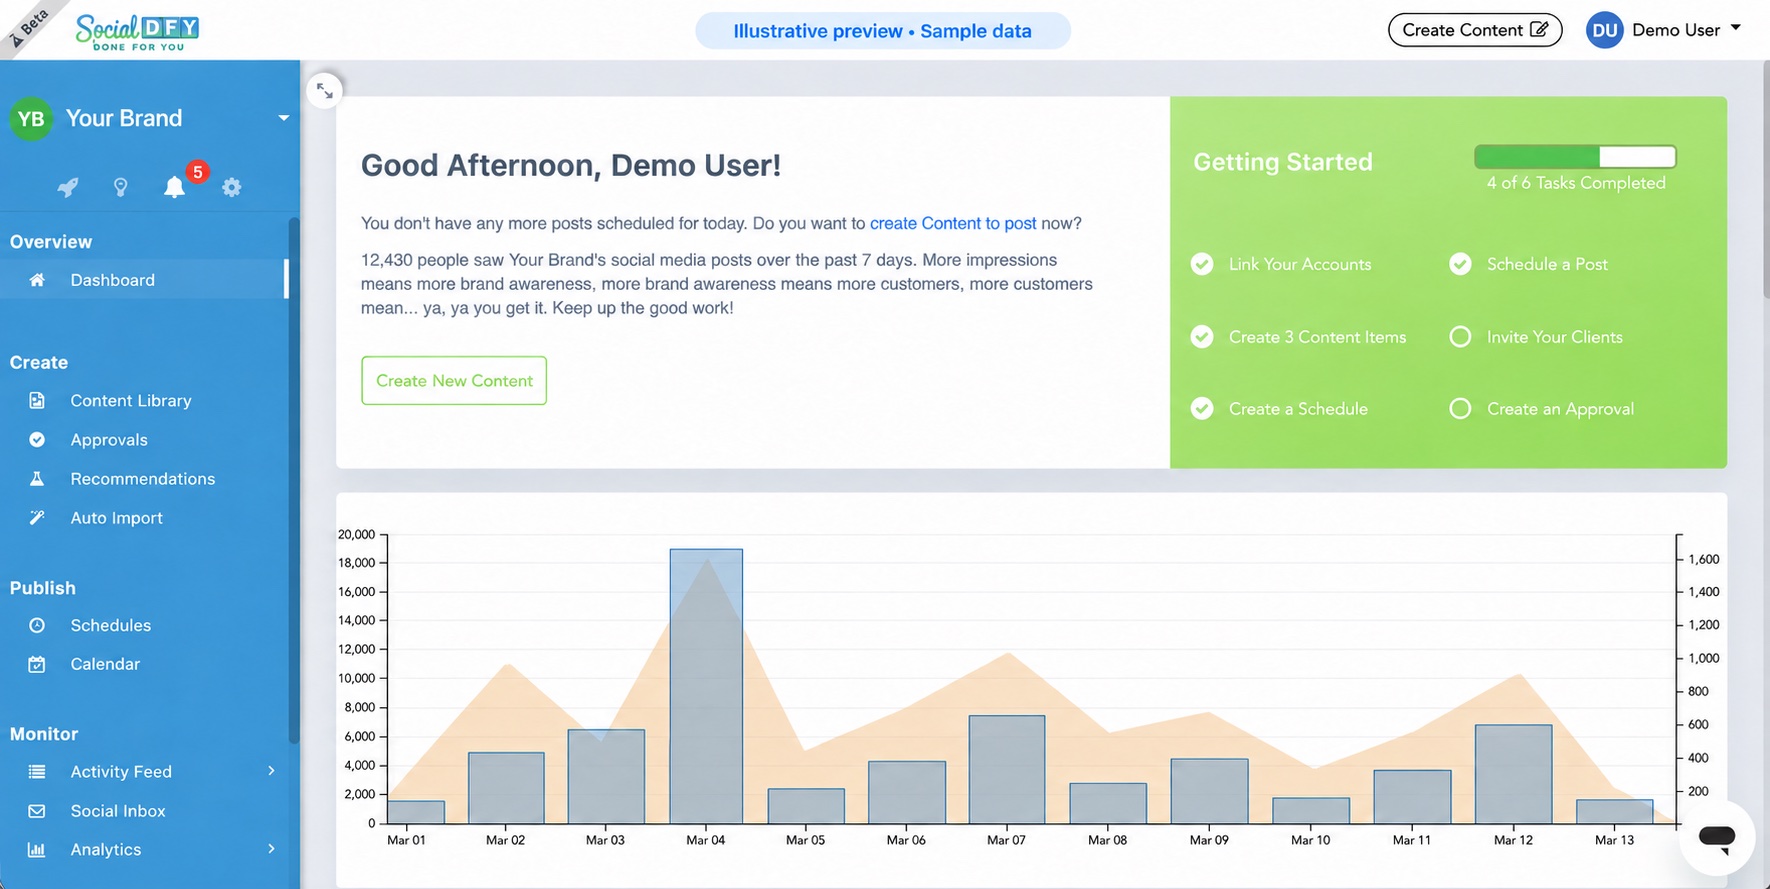Screen dimensions: 1770x889
Task: Click the Mar 07 bar in chart
Action: coord(1007,769)
